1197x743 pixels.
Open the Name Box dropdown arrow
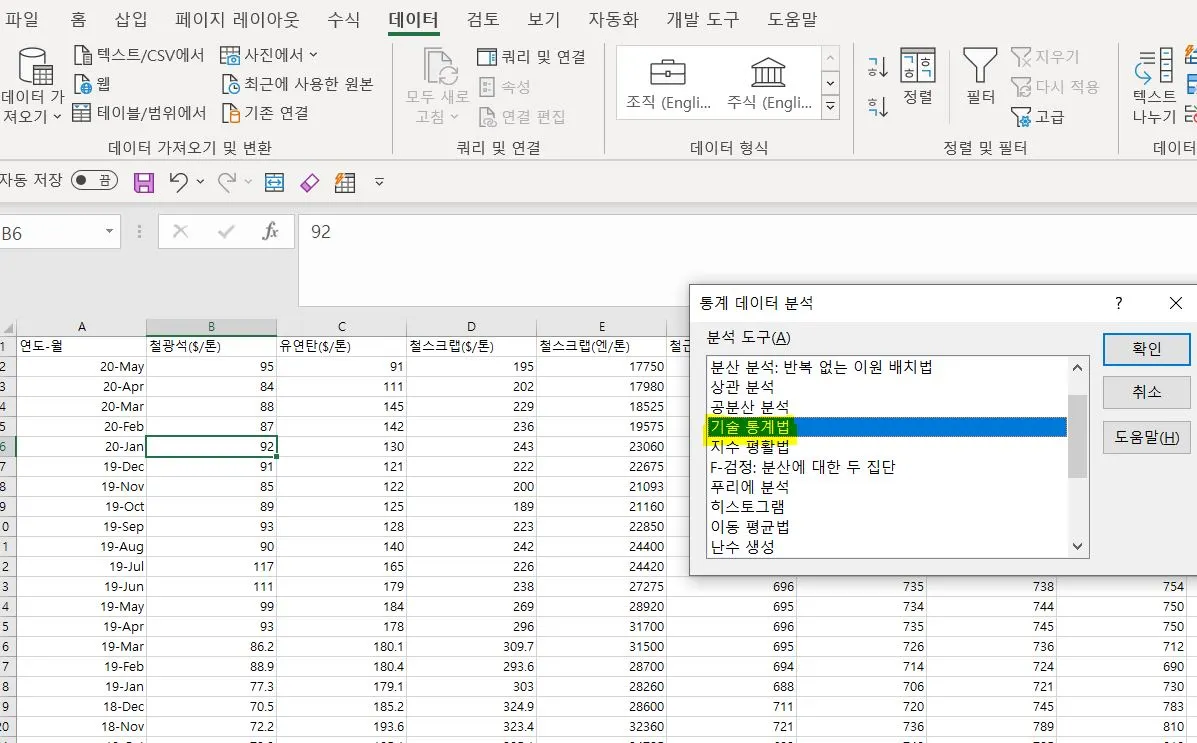point(109,231)
